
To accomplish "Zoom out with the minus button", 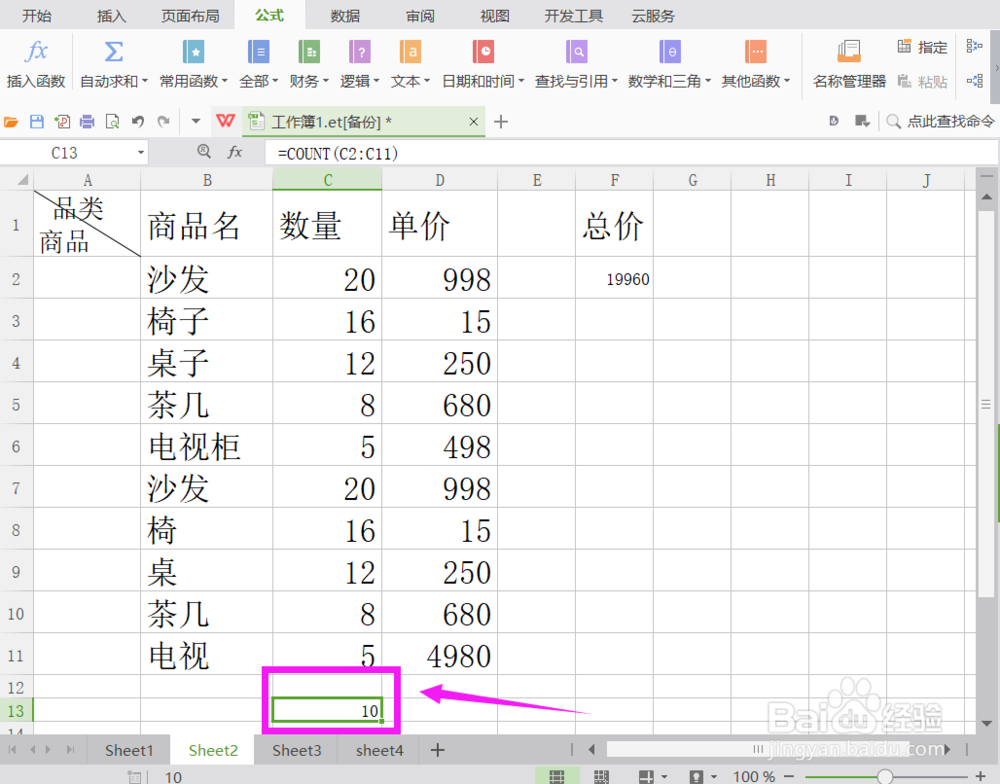I will (789, 776).
